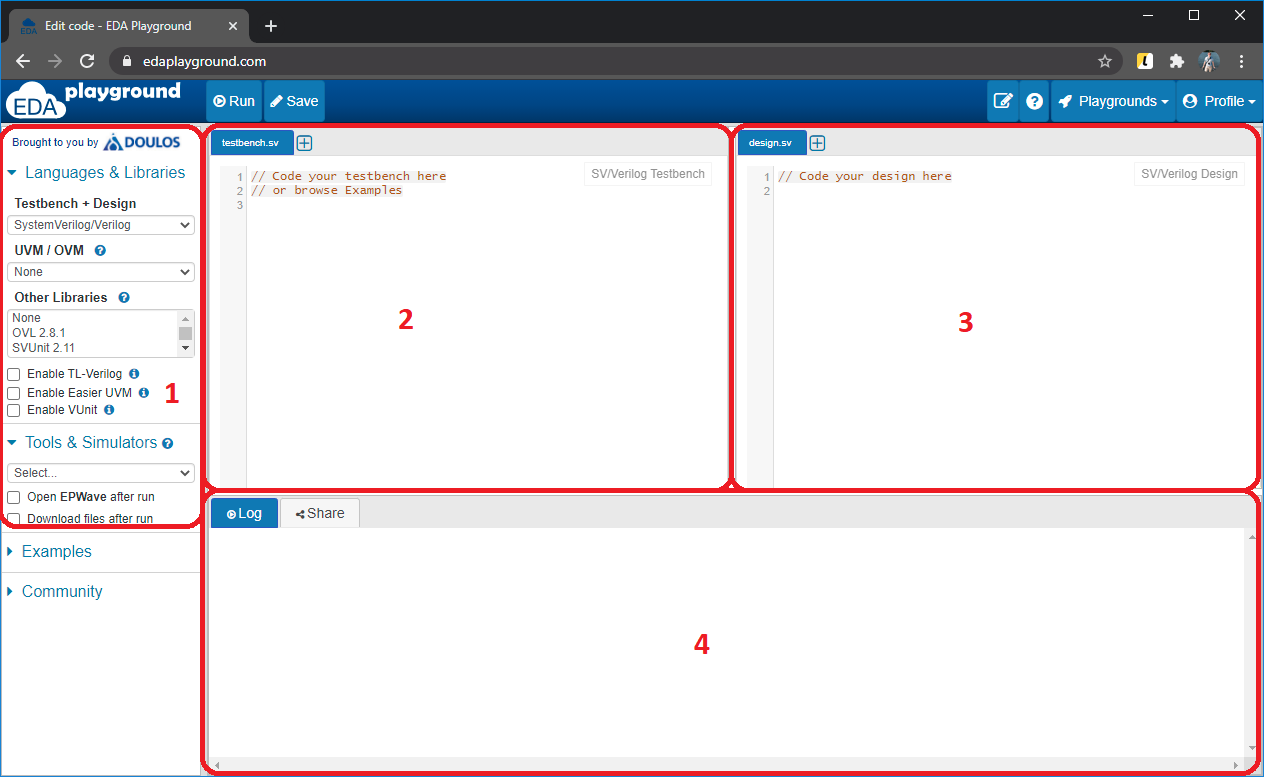Open the help question mark icon
This screenshot has width=1264, height=777.
tap(1034, 101)
